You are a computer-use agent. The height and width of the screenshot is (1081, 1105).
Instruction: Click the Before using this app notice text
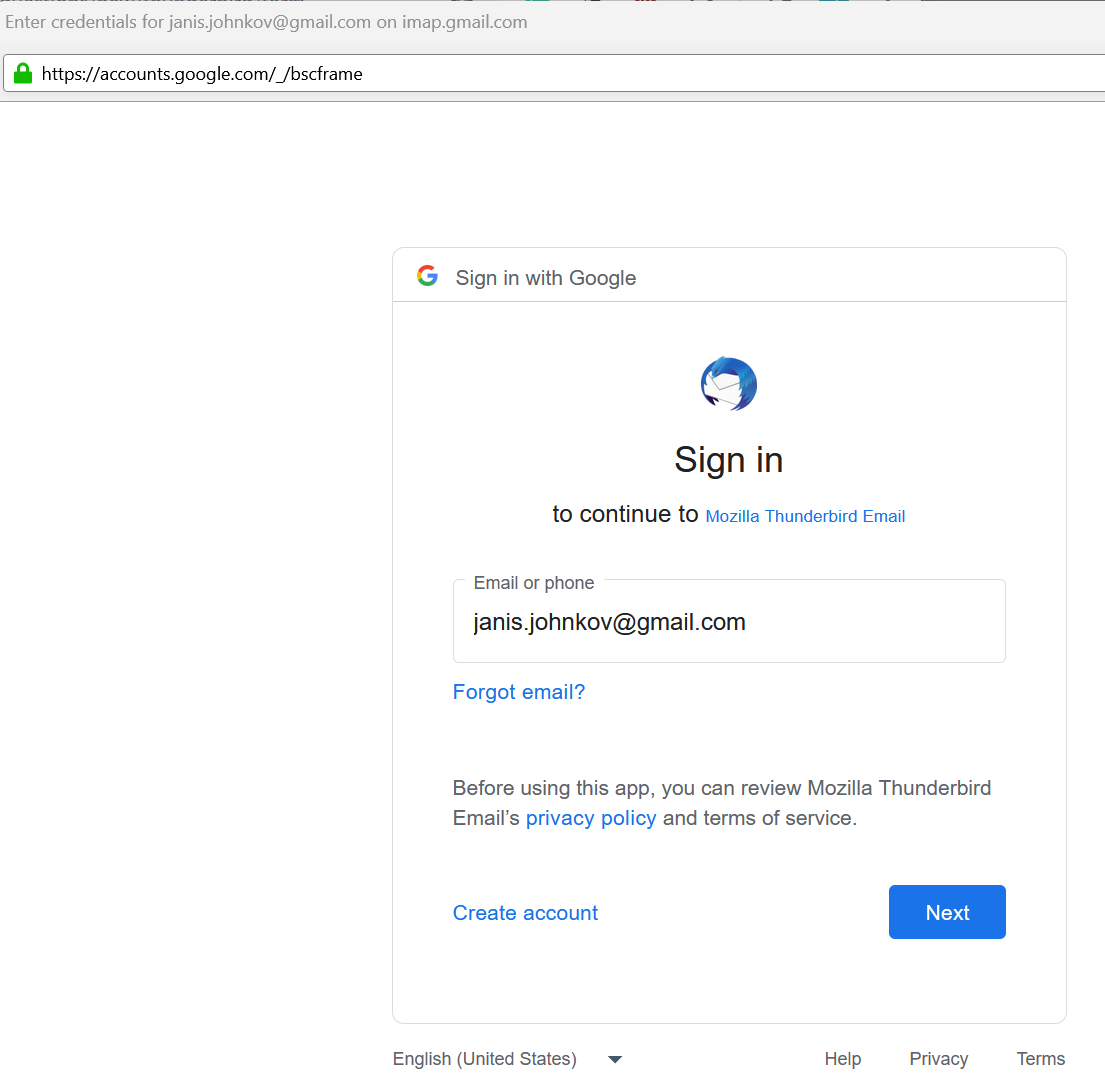tap(722, 803)
